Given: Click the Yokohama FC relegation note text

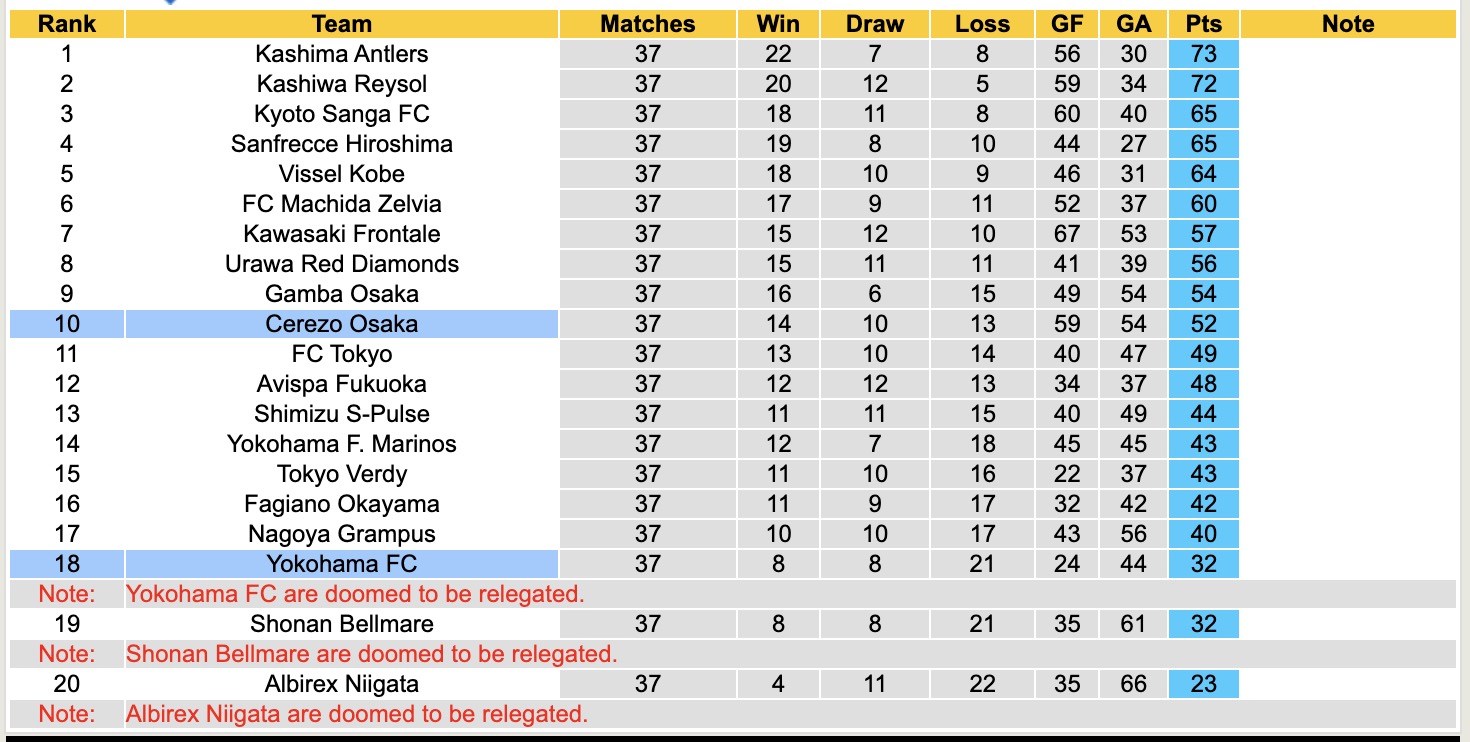Looking at the screenshot, I should (355, 594).
